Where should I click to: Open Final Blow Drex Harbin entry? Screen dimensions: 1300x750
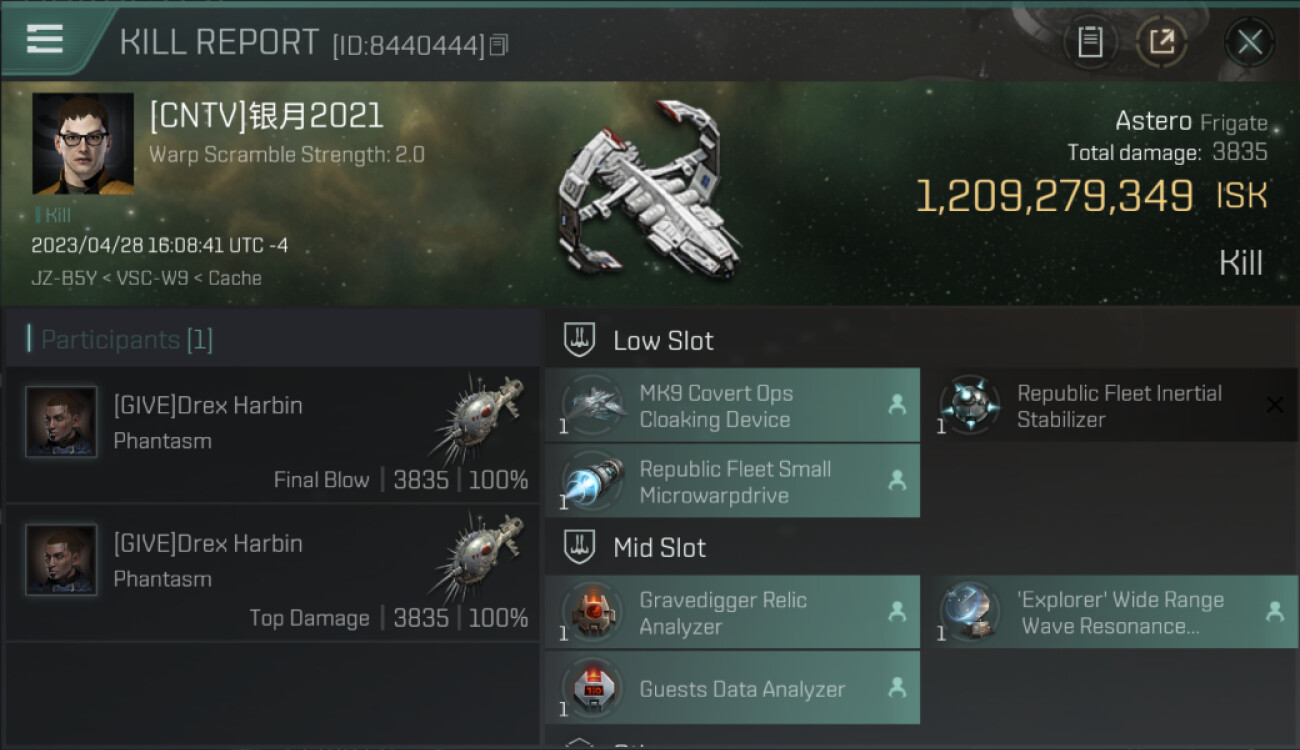272,434
